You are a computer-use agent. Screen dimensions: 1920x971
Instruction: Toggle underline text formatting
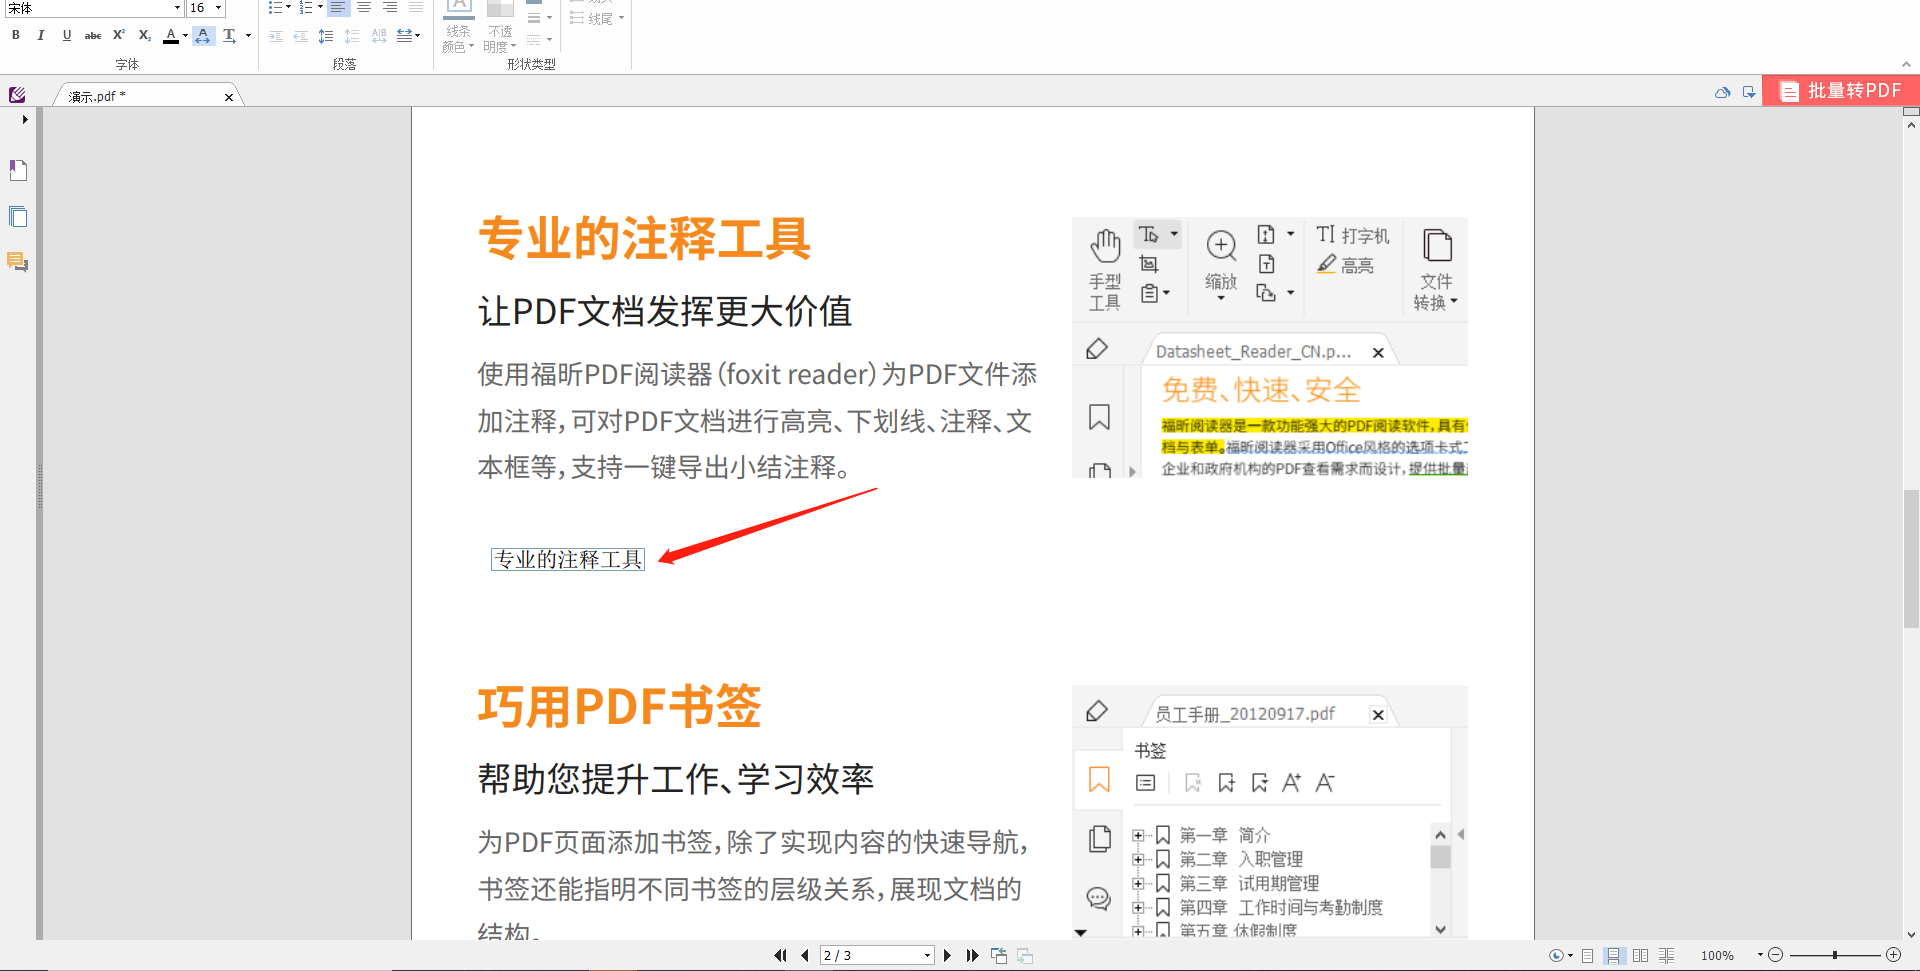coord(66,35)
